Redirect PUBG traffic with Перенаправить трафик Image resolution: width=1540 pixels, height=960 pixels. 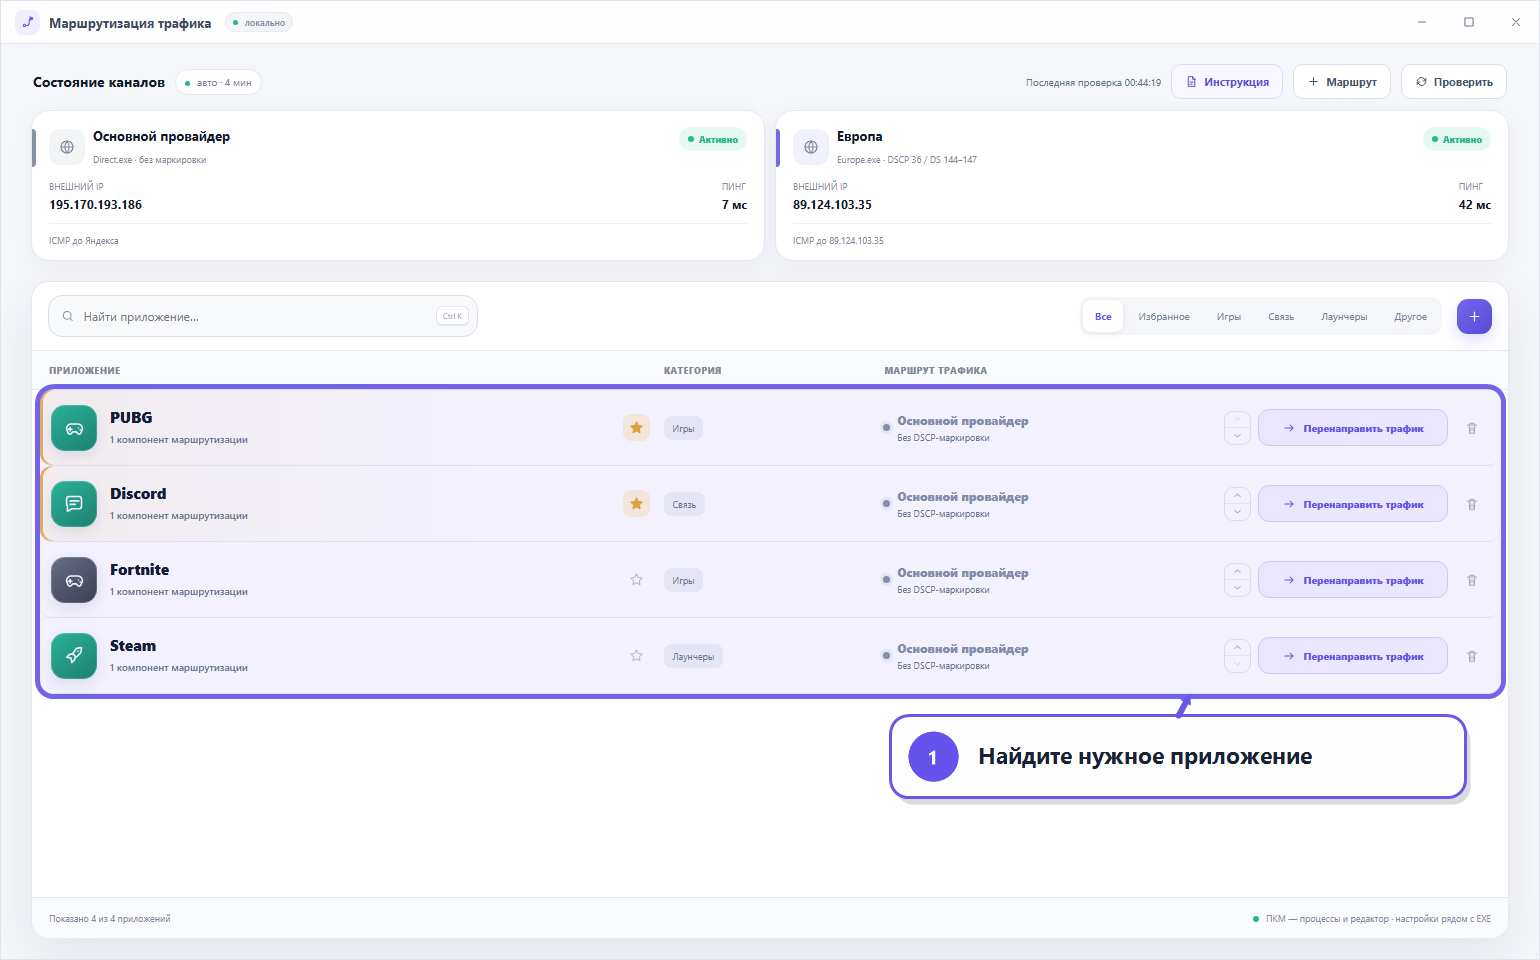tap(1353, 428)
